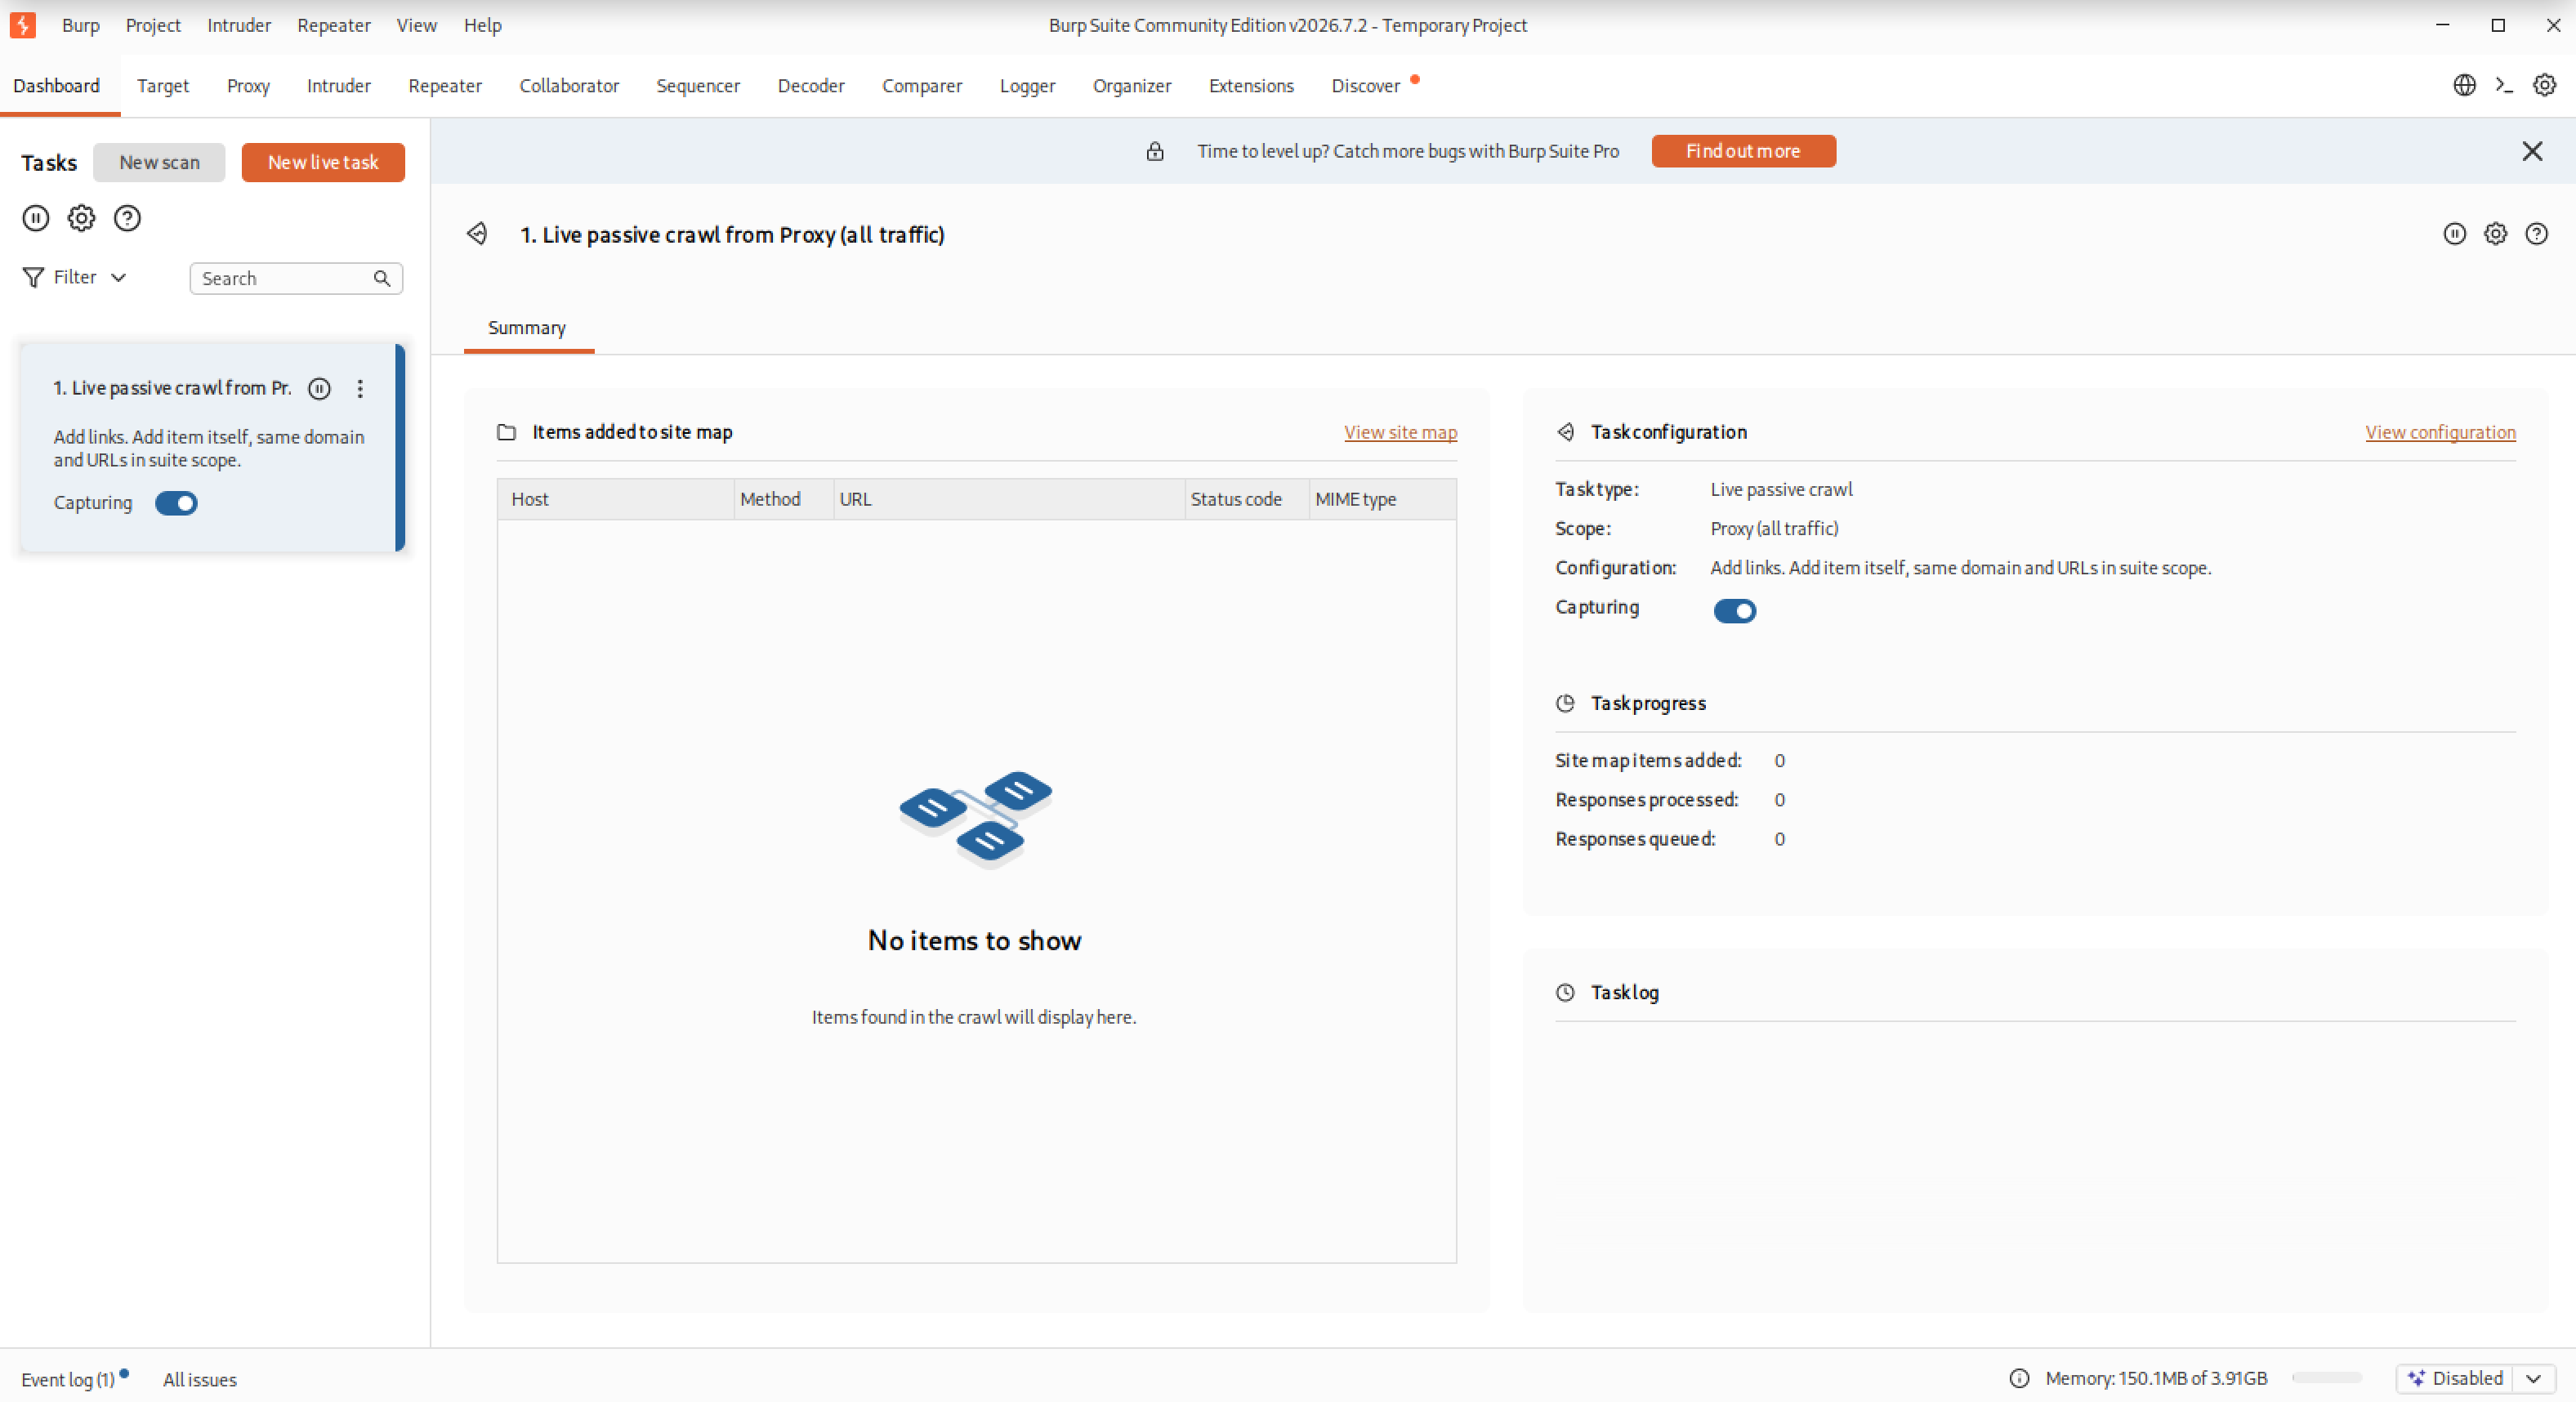Click the Disabled AI status button
The height and width of the screenshot is (1402, 2576).
pyautogui.click(x=2456, y=1378)
